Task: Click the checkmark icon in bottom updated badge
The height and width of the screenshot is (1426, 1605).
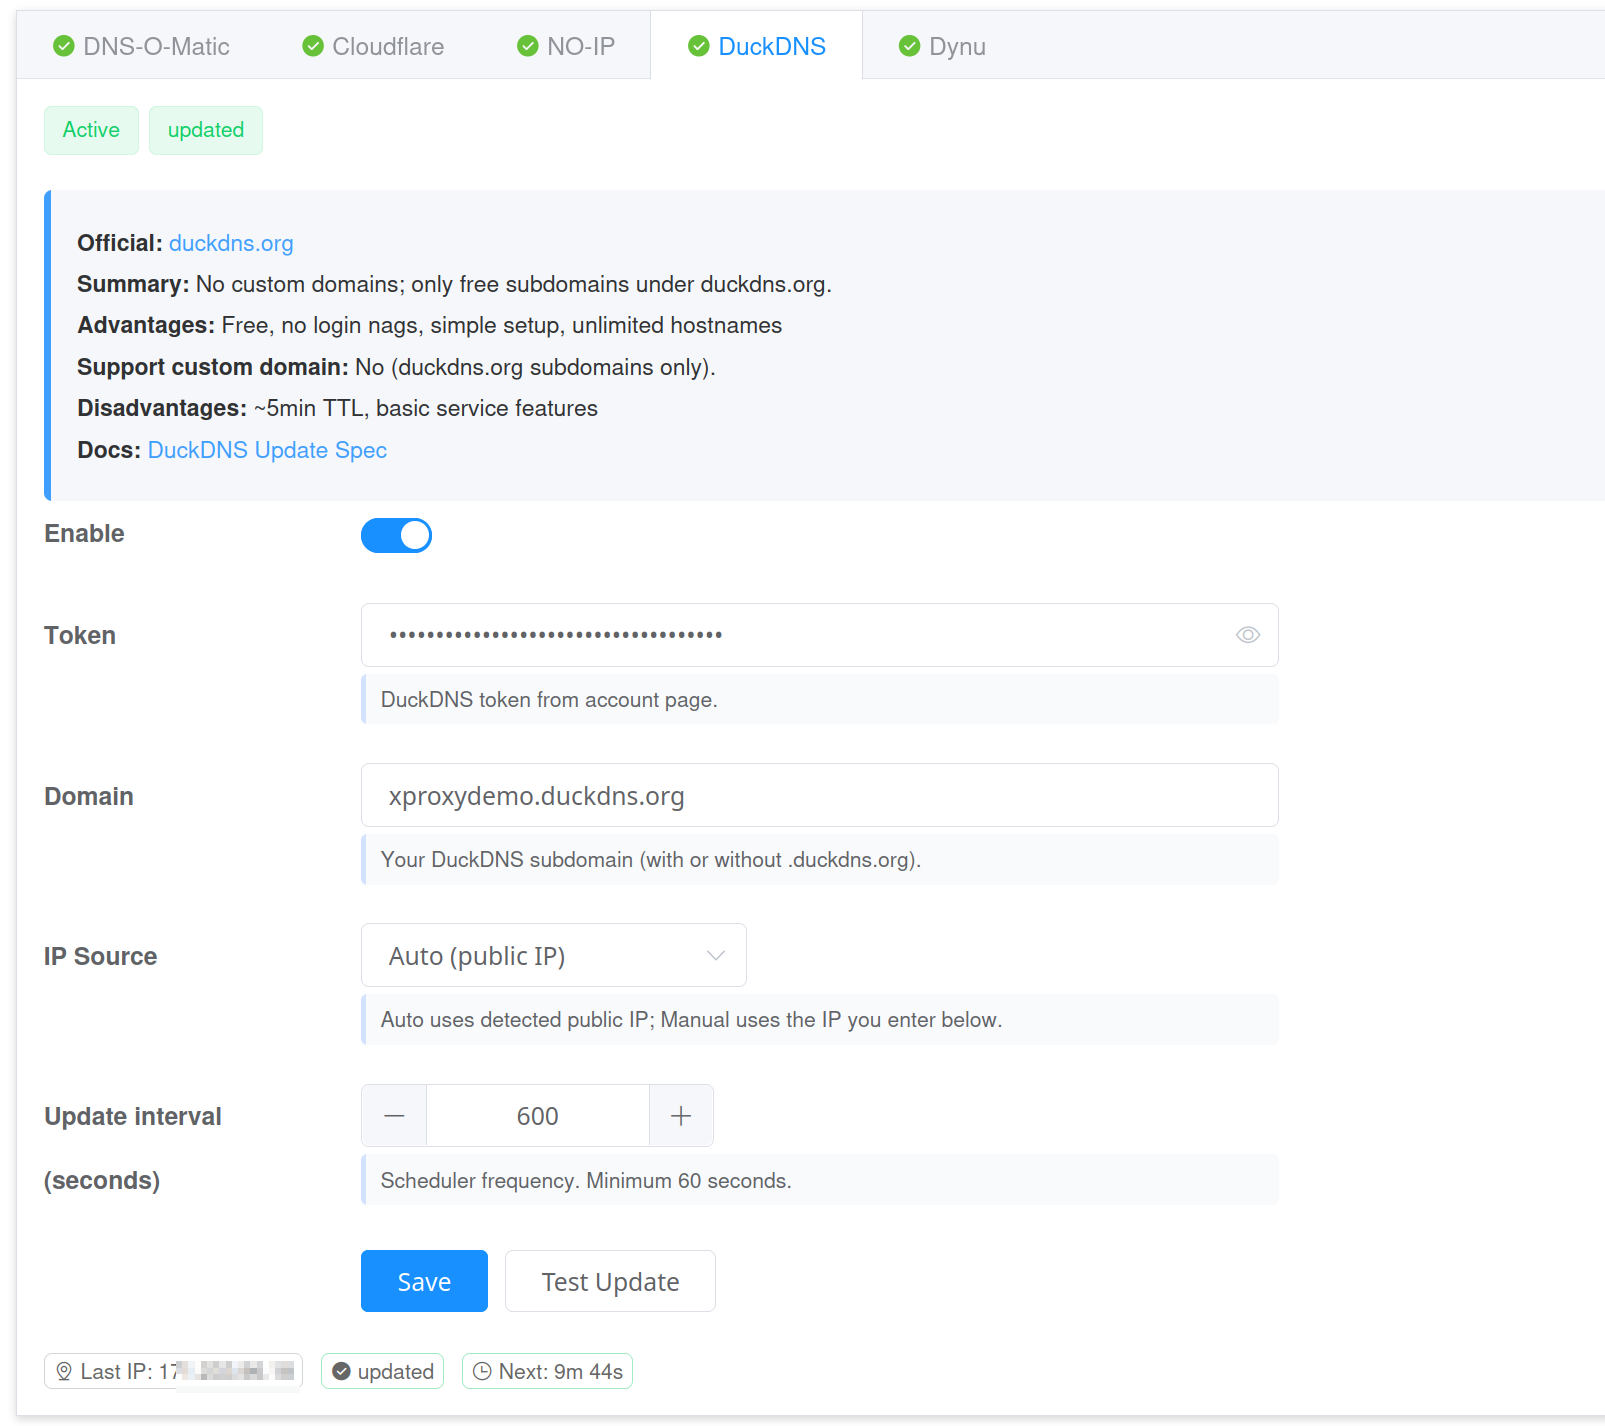Action: 342,1371
